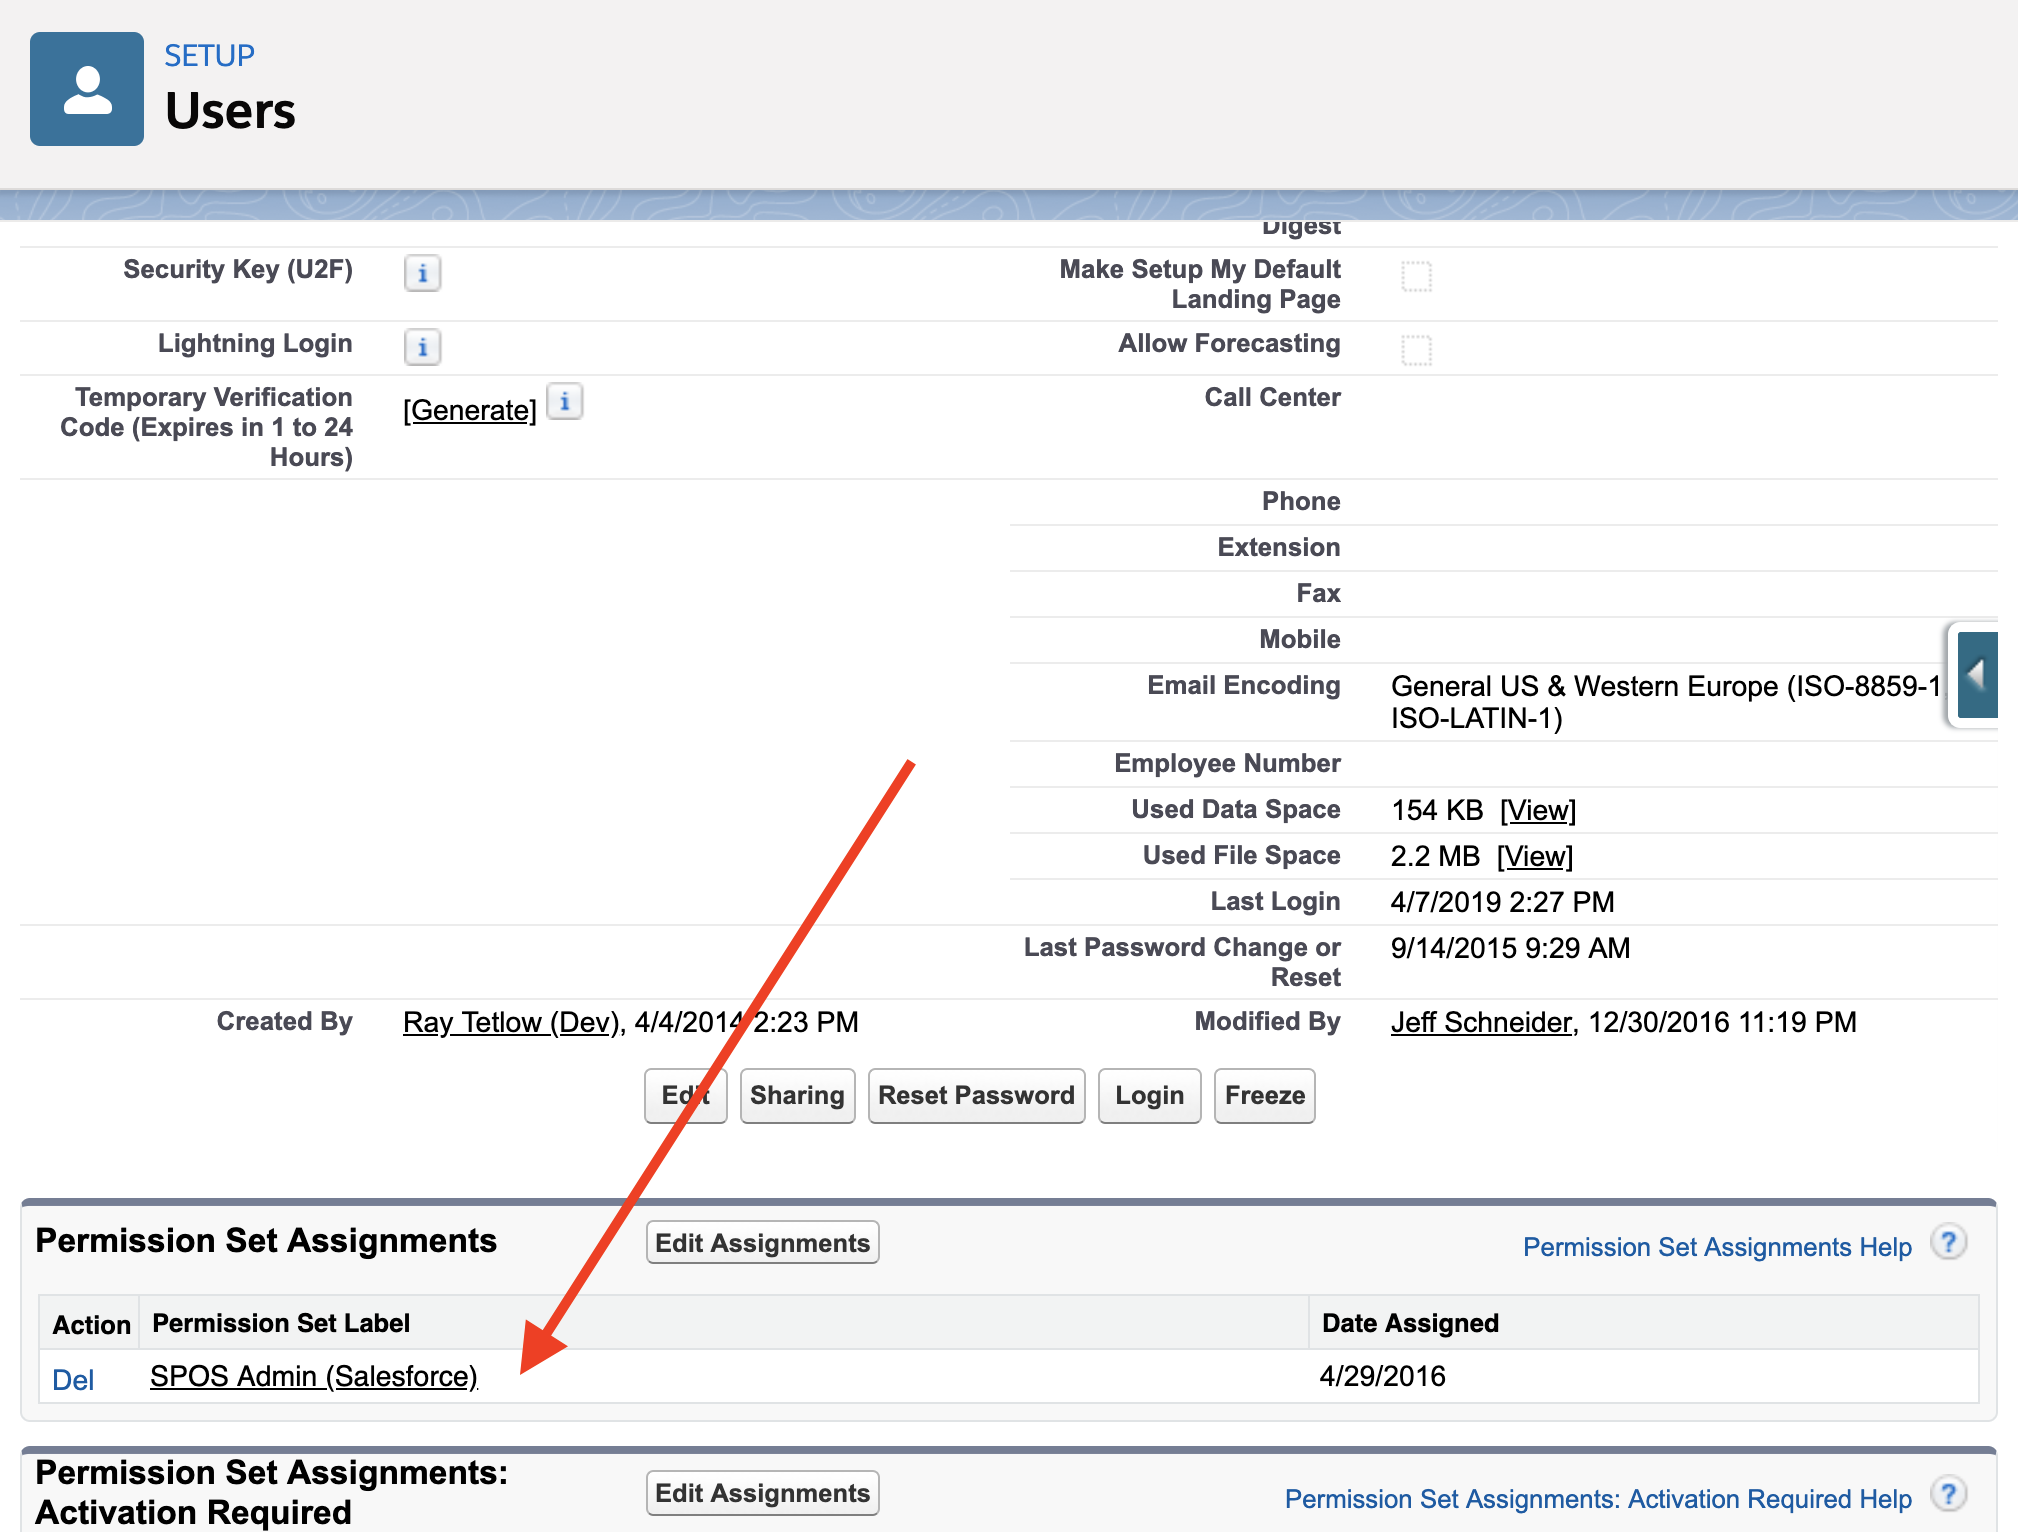Viewport: 2018px width, 1532px height.
Task: Click help icon beside Permission Set Assignments Help
Action: click(1948, 1243)
